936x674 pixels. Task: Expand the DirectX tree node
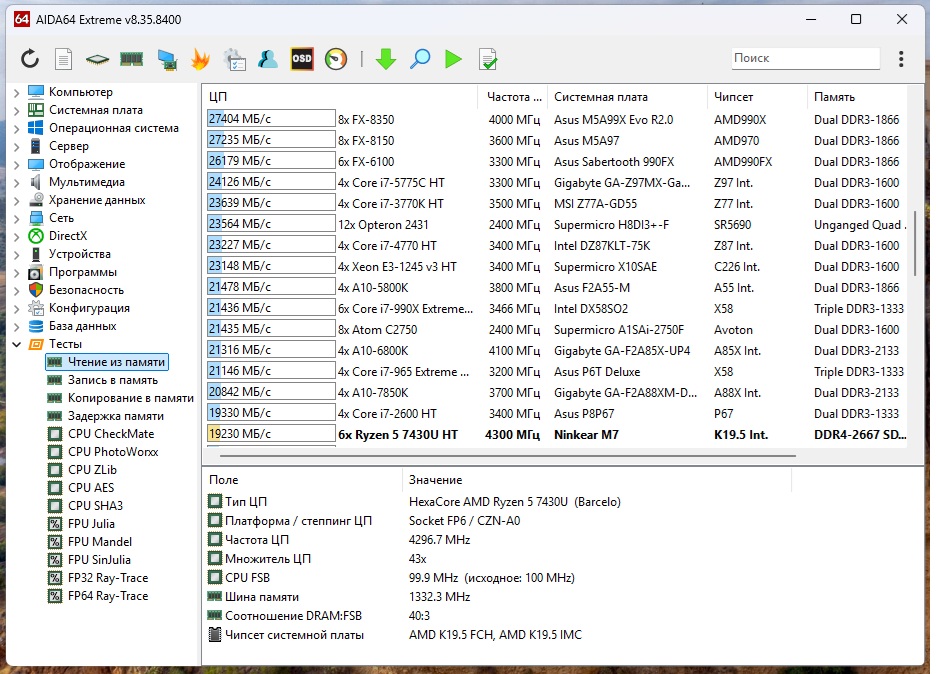17,236
